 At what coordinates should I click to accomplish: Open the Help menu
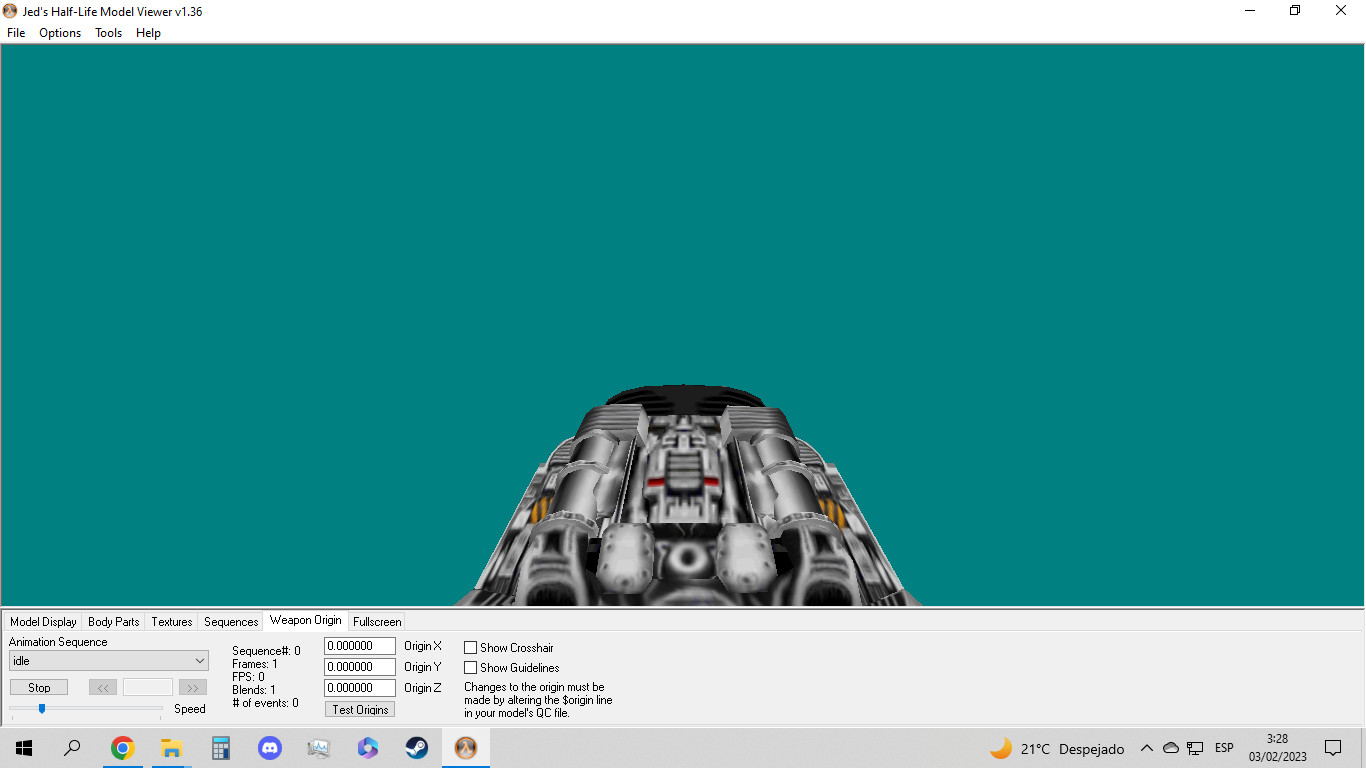pyautogui.click(x=148, y=33)
